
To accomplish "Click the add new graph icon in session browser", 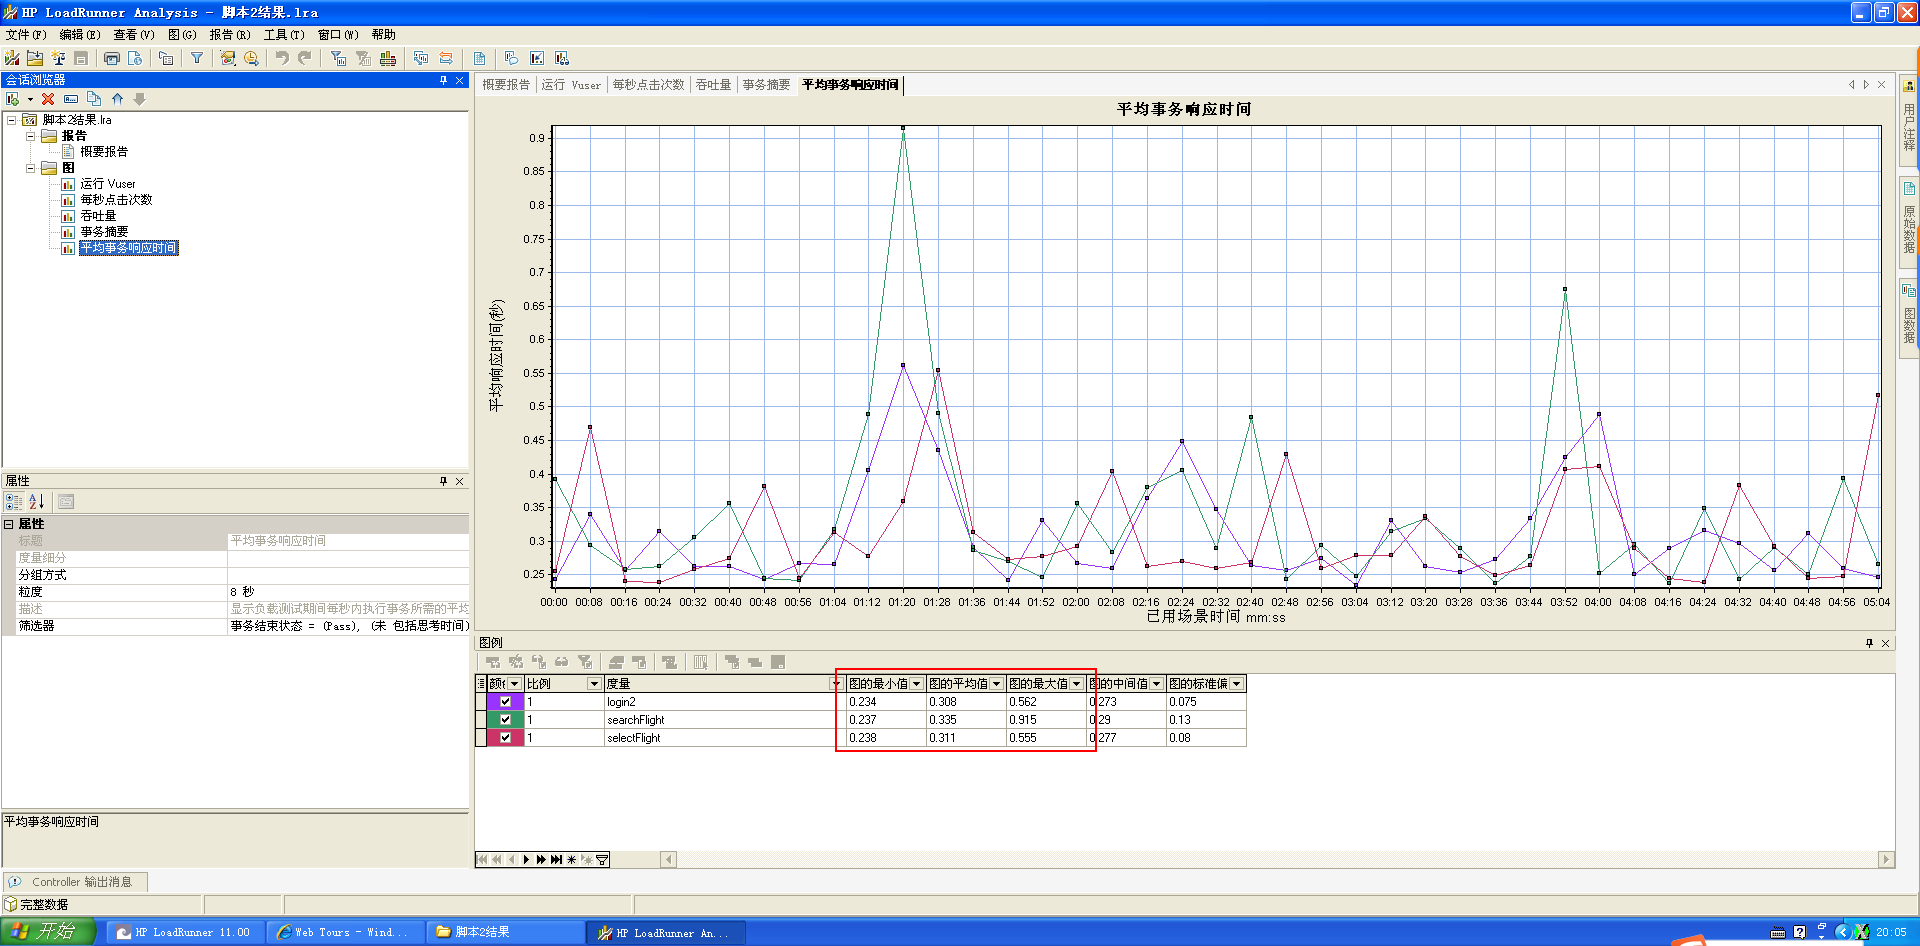I will pyautogui.click(x=14, y=99).
